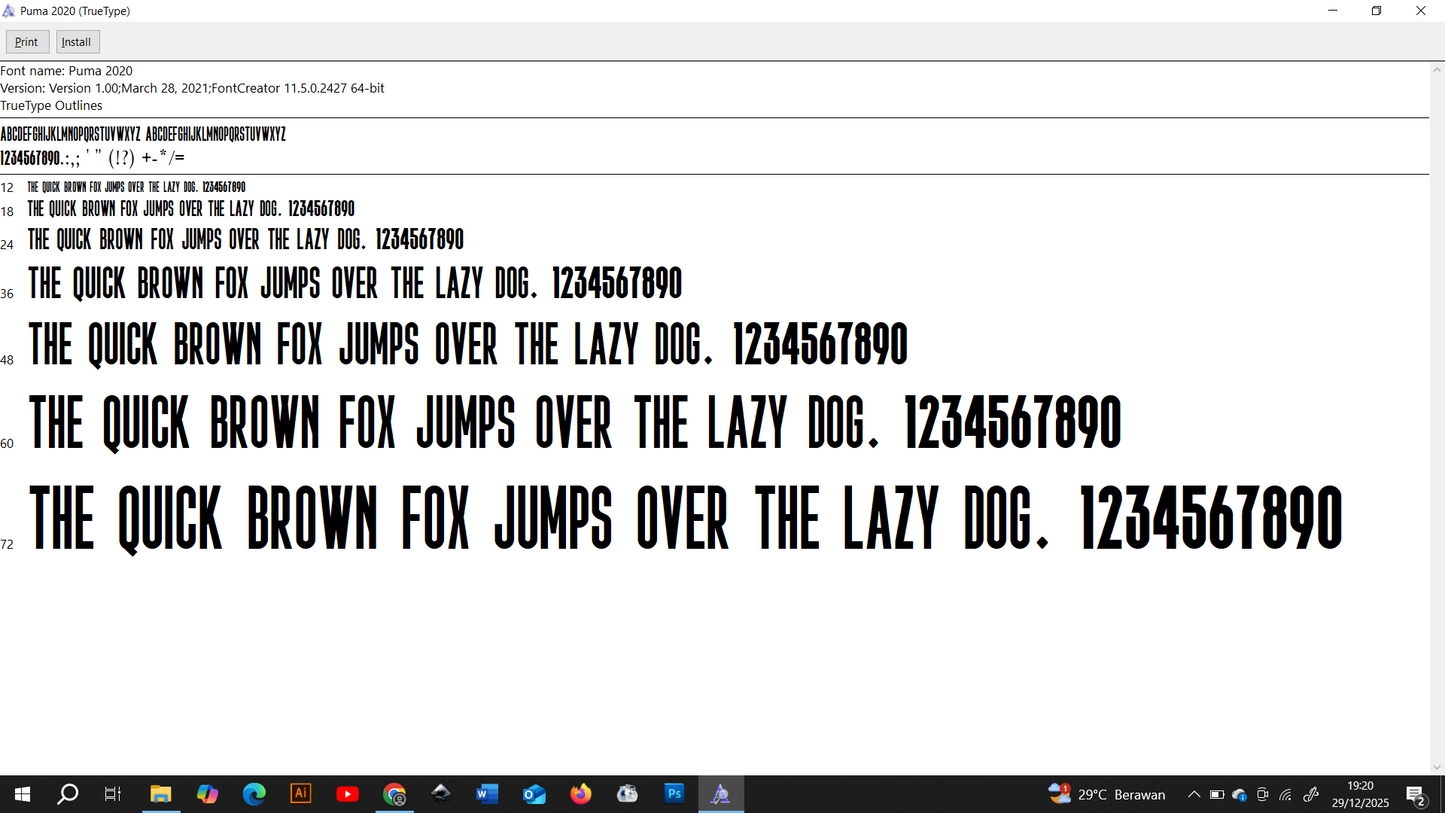Open the font viewer window title icon
The height and width of the screenshot is (813, 1445).
9,11
